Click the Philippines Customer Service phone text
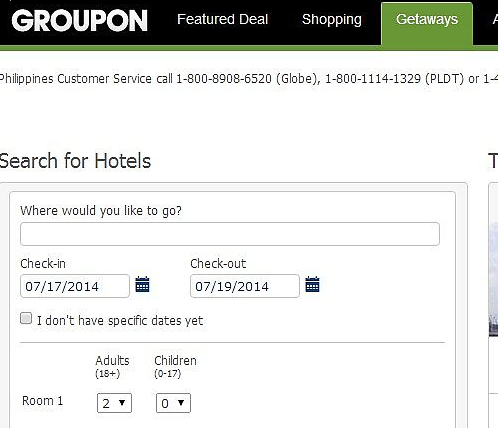499x428 pixels. click(x=249, y=79)
